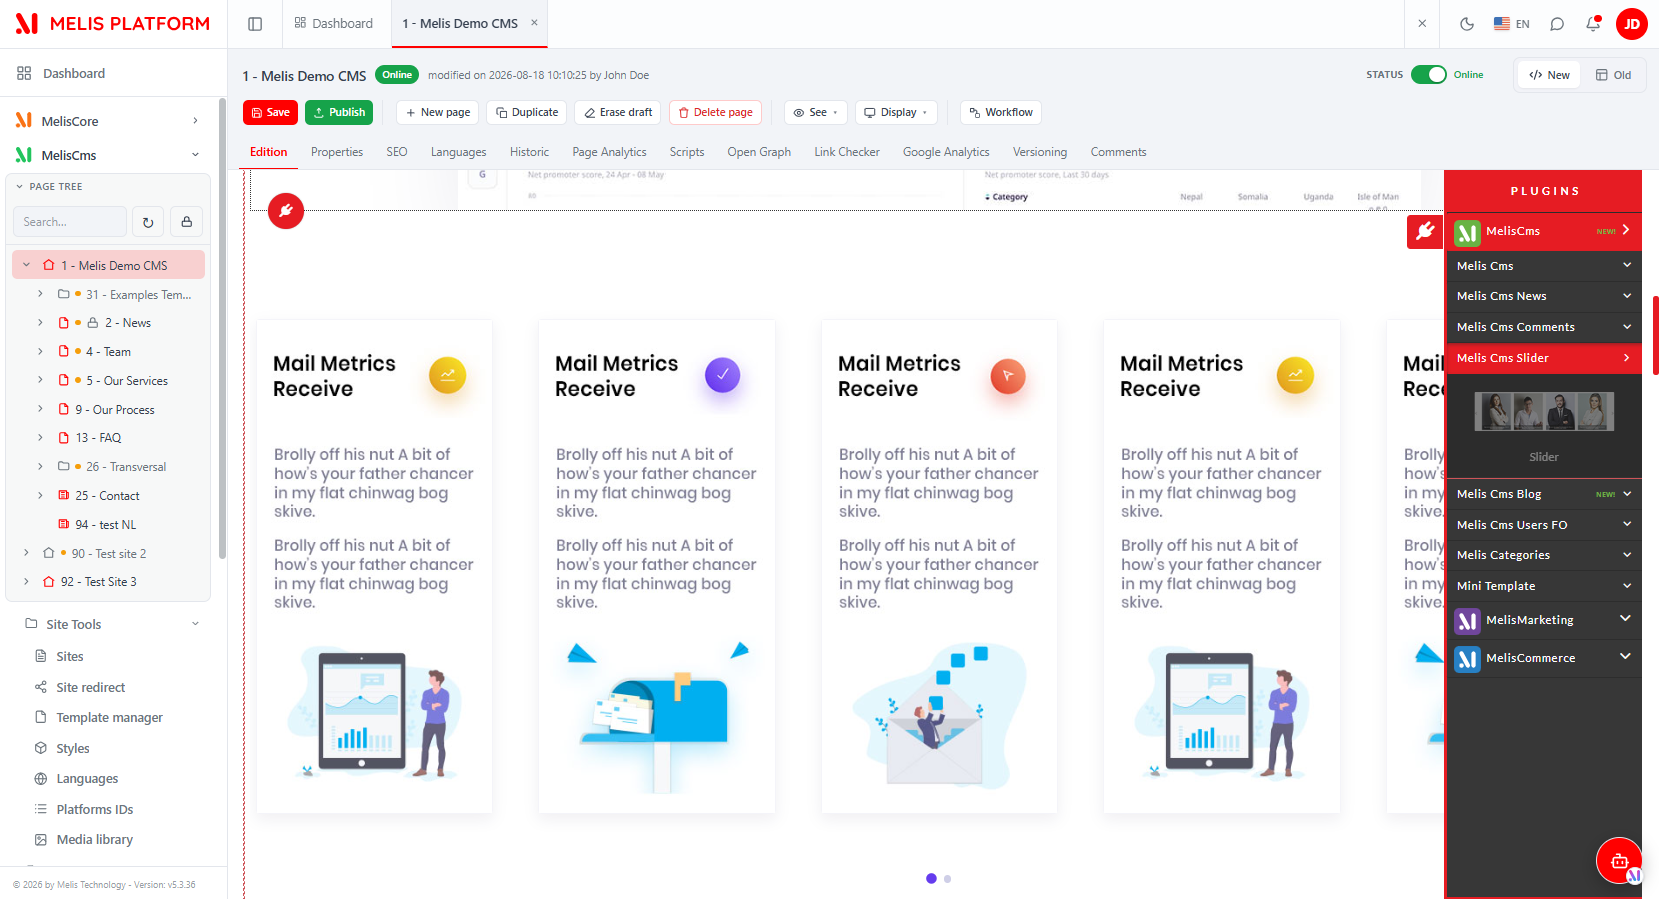Focus the page tree Search field
This screenshot has width=1659, height=899.
pyautogui.click(x=70, y=222)
